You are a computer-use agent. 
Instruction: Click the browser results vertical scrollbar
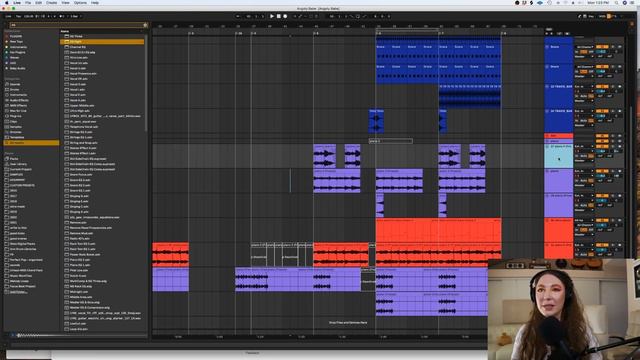[x=146, y=82]
